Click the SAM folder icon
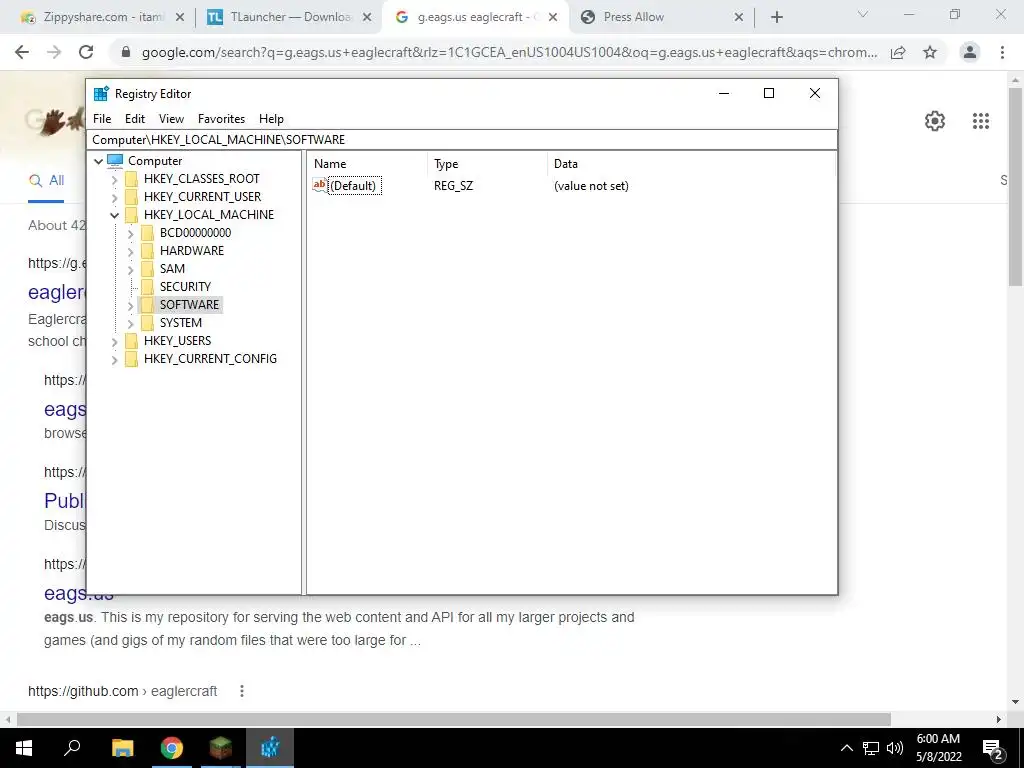Image resolution: width=1024 pixels, height=768 pixels. point(148,268)
